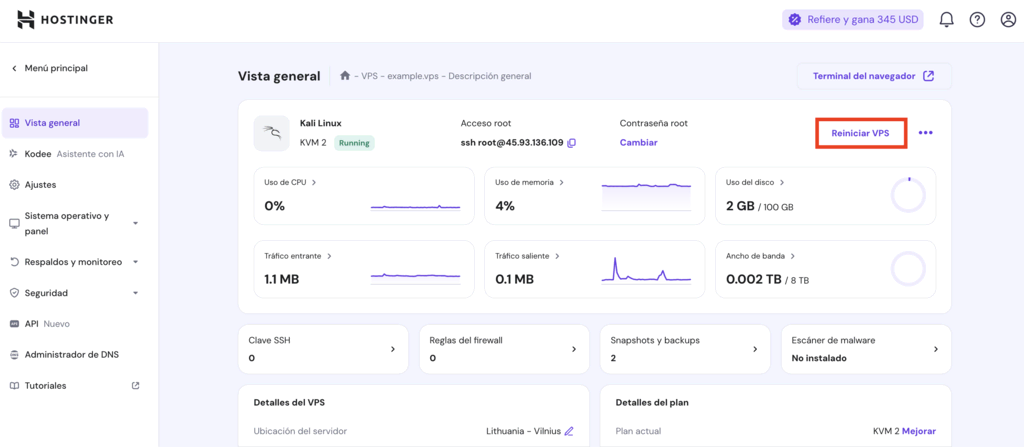Click the home icon in breadcrumb
The image size is (1024, 447).
(x=345, y=76)
